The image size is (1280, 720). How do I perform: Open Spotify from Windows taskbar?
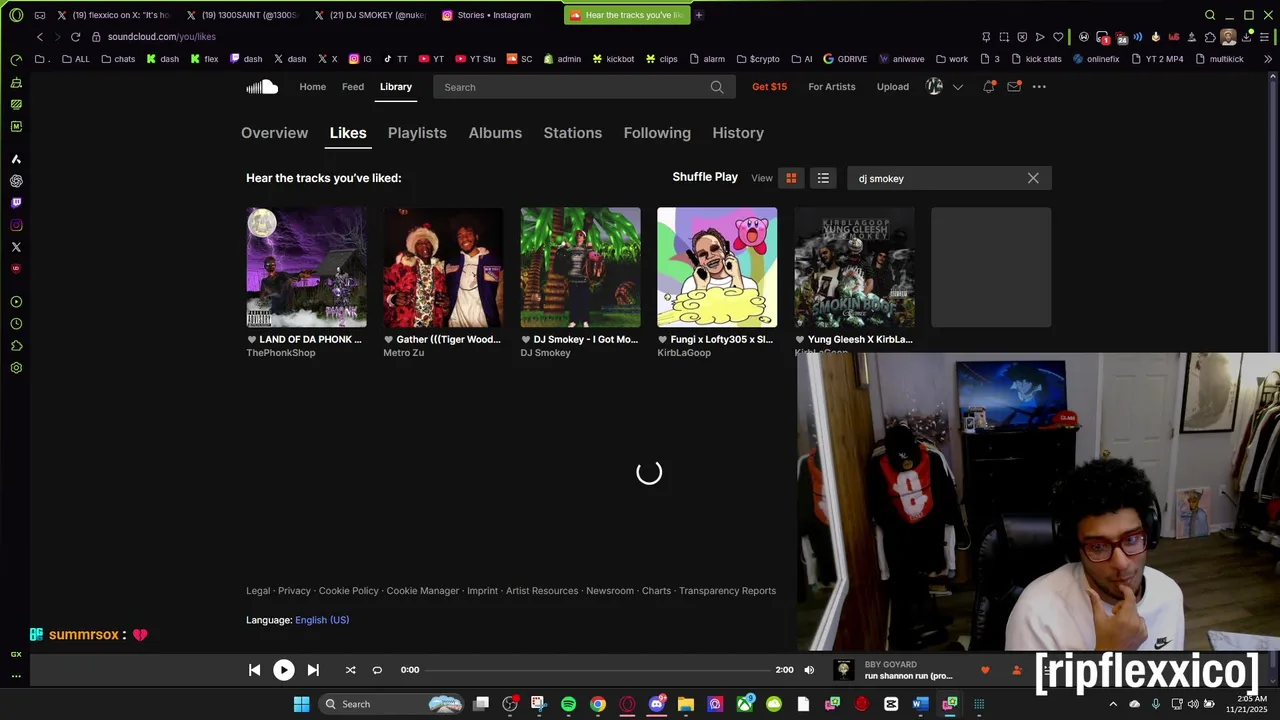click(x=568, y=704)
